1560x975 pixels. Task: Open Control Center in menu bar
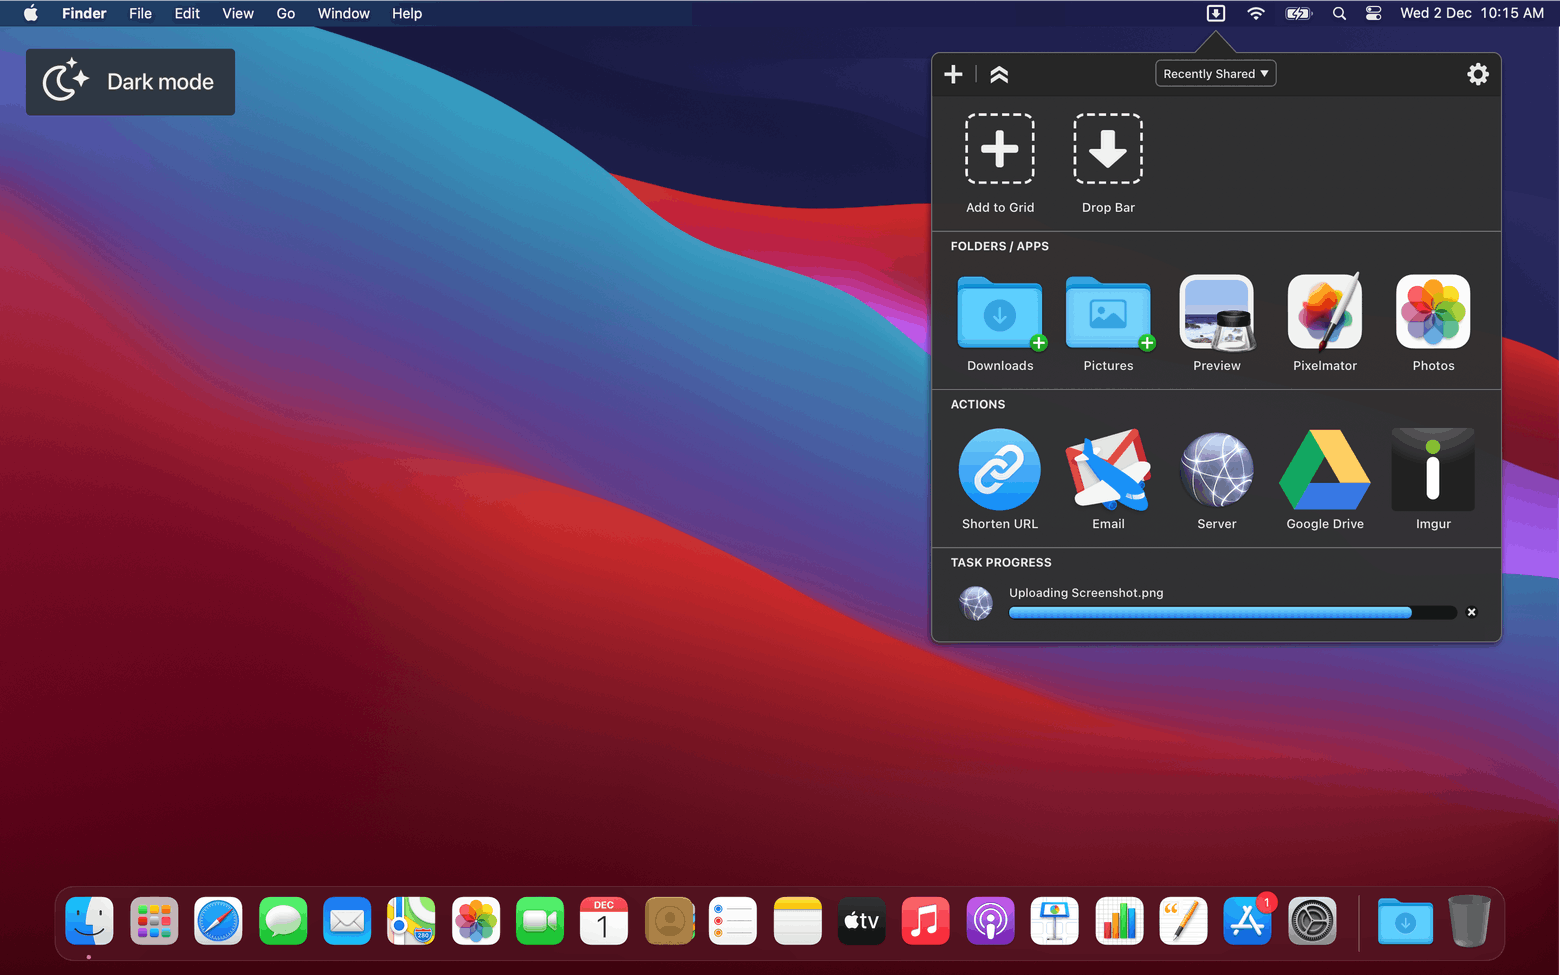click(x=1374, y=13)
